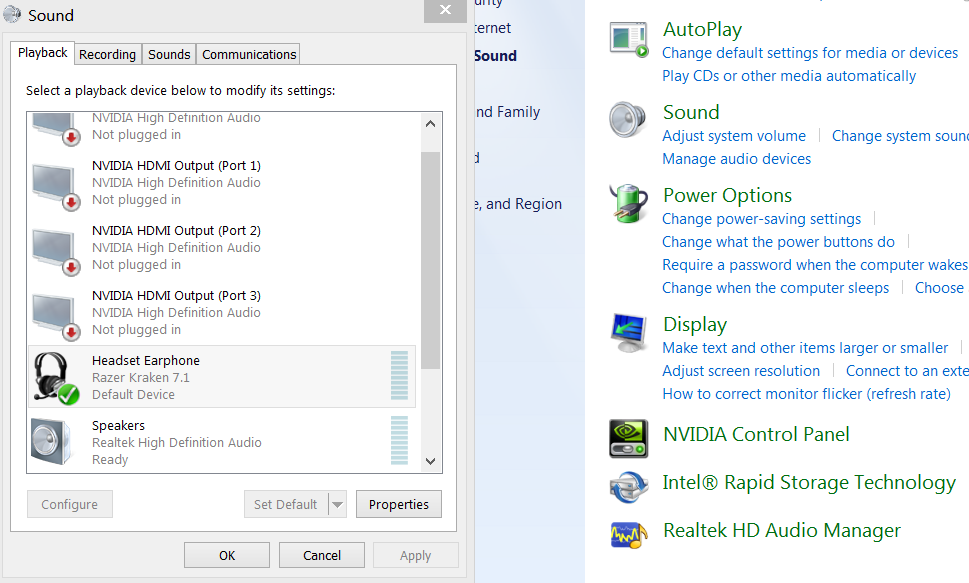Click the Apply button
969x583 pixels.
(416, 555)
